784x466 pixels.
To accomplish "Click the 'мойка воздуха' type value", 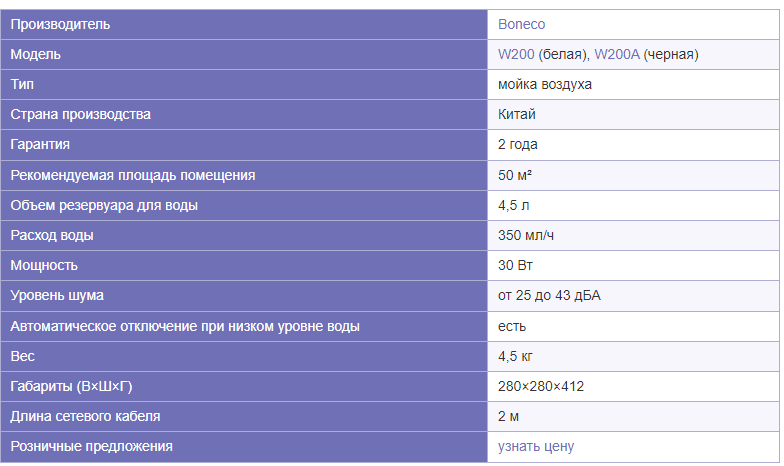I will coord(544,84).
